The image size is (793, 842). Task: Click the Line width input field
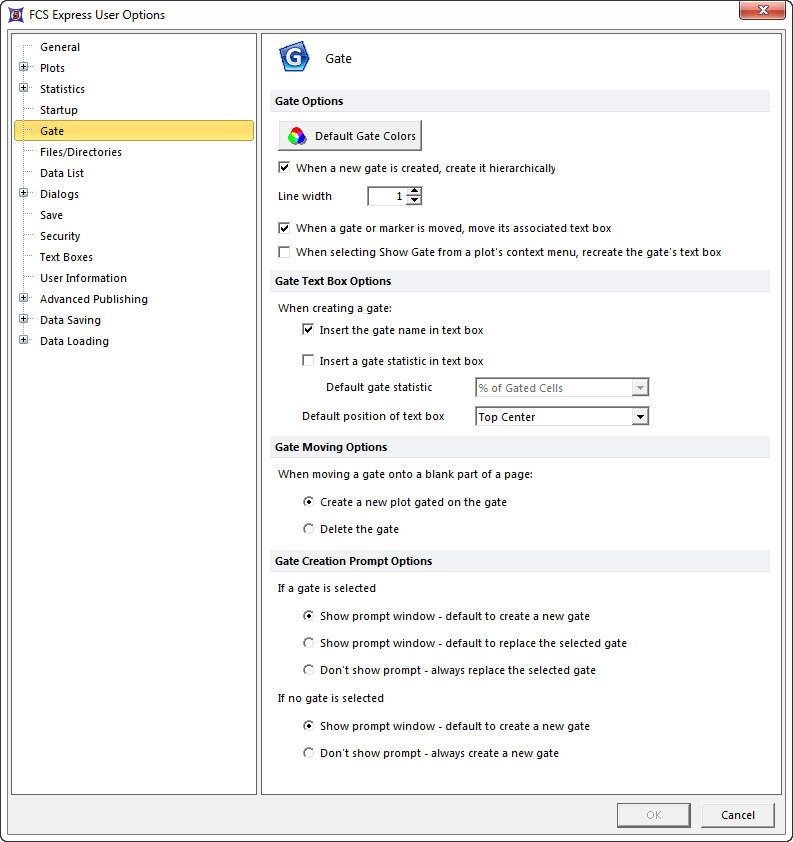388,196
